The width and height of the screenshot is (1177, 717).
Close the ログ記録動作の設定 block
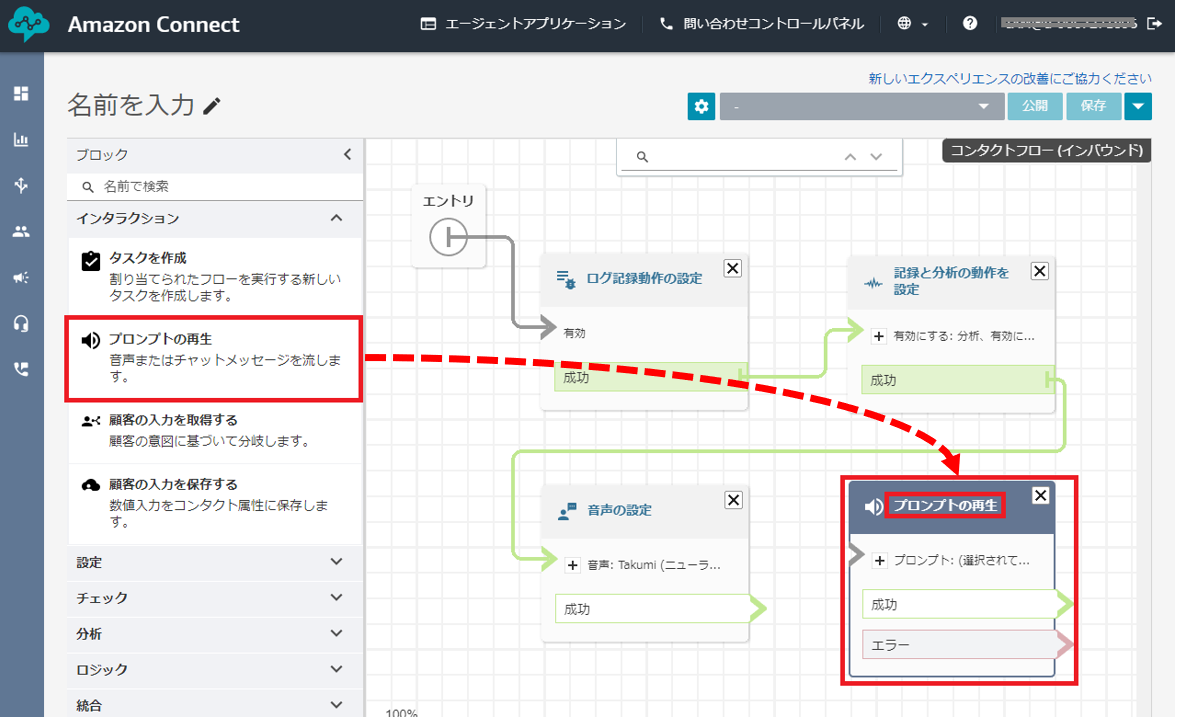click(x=733, y=268)
